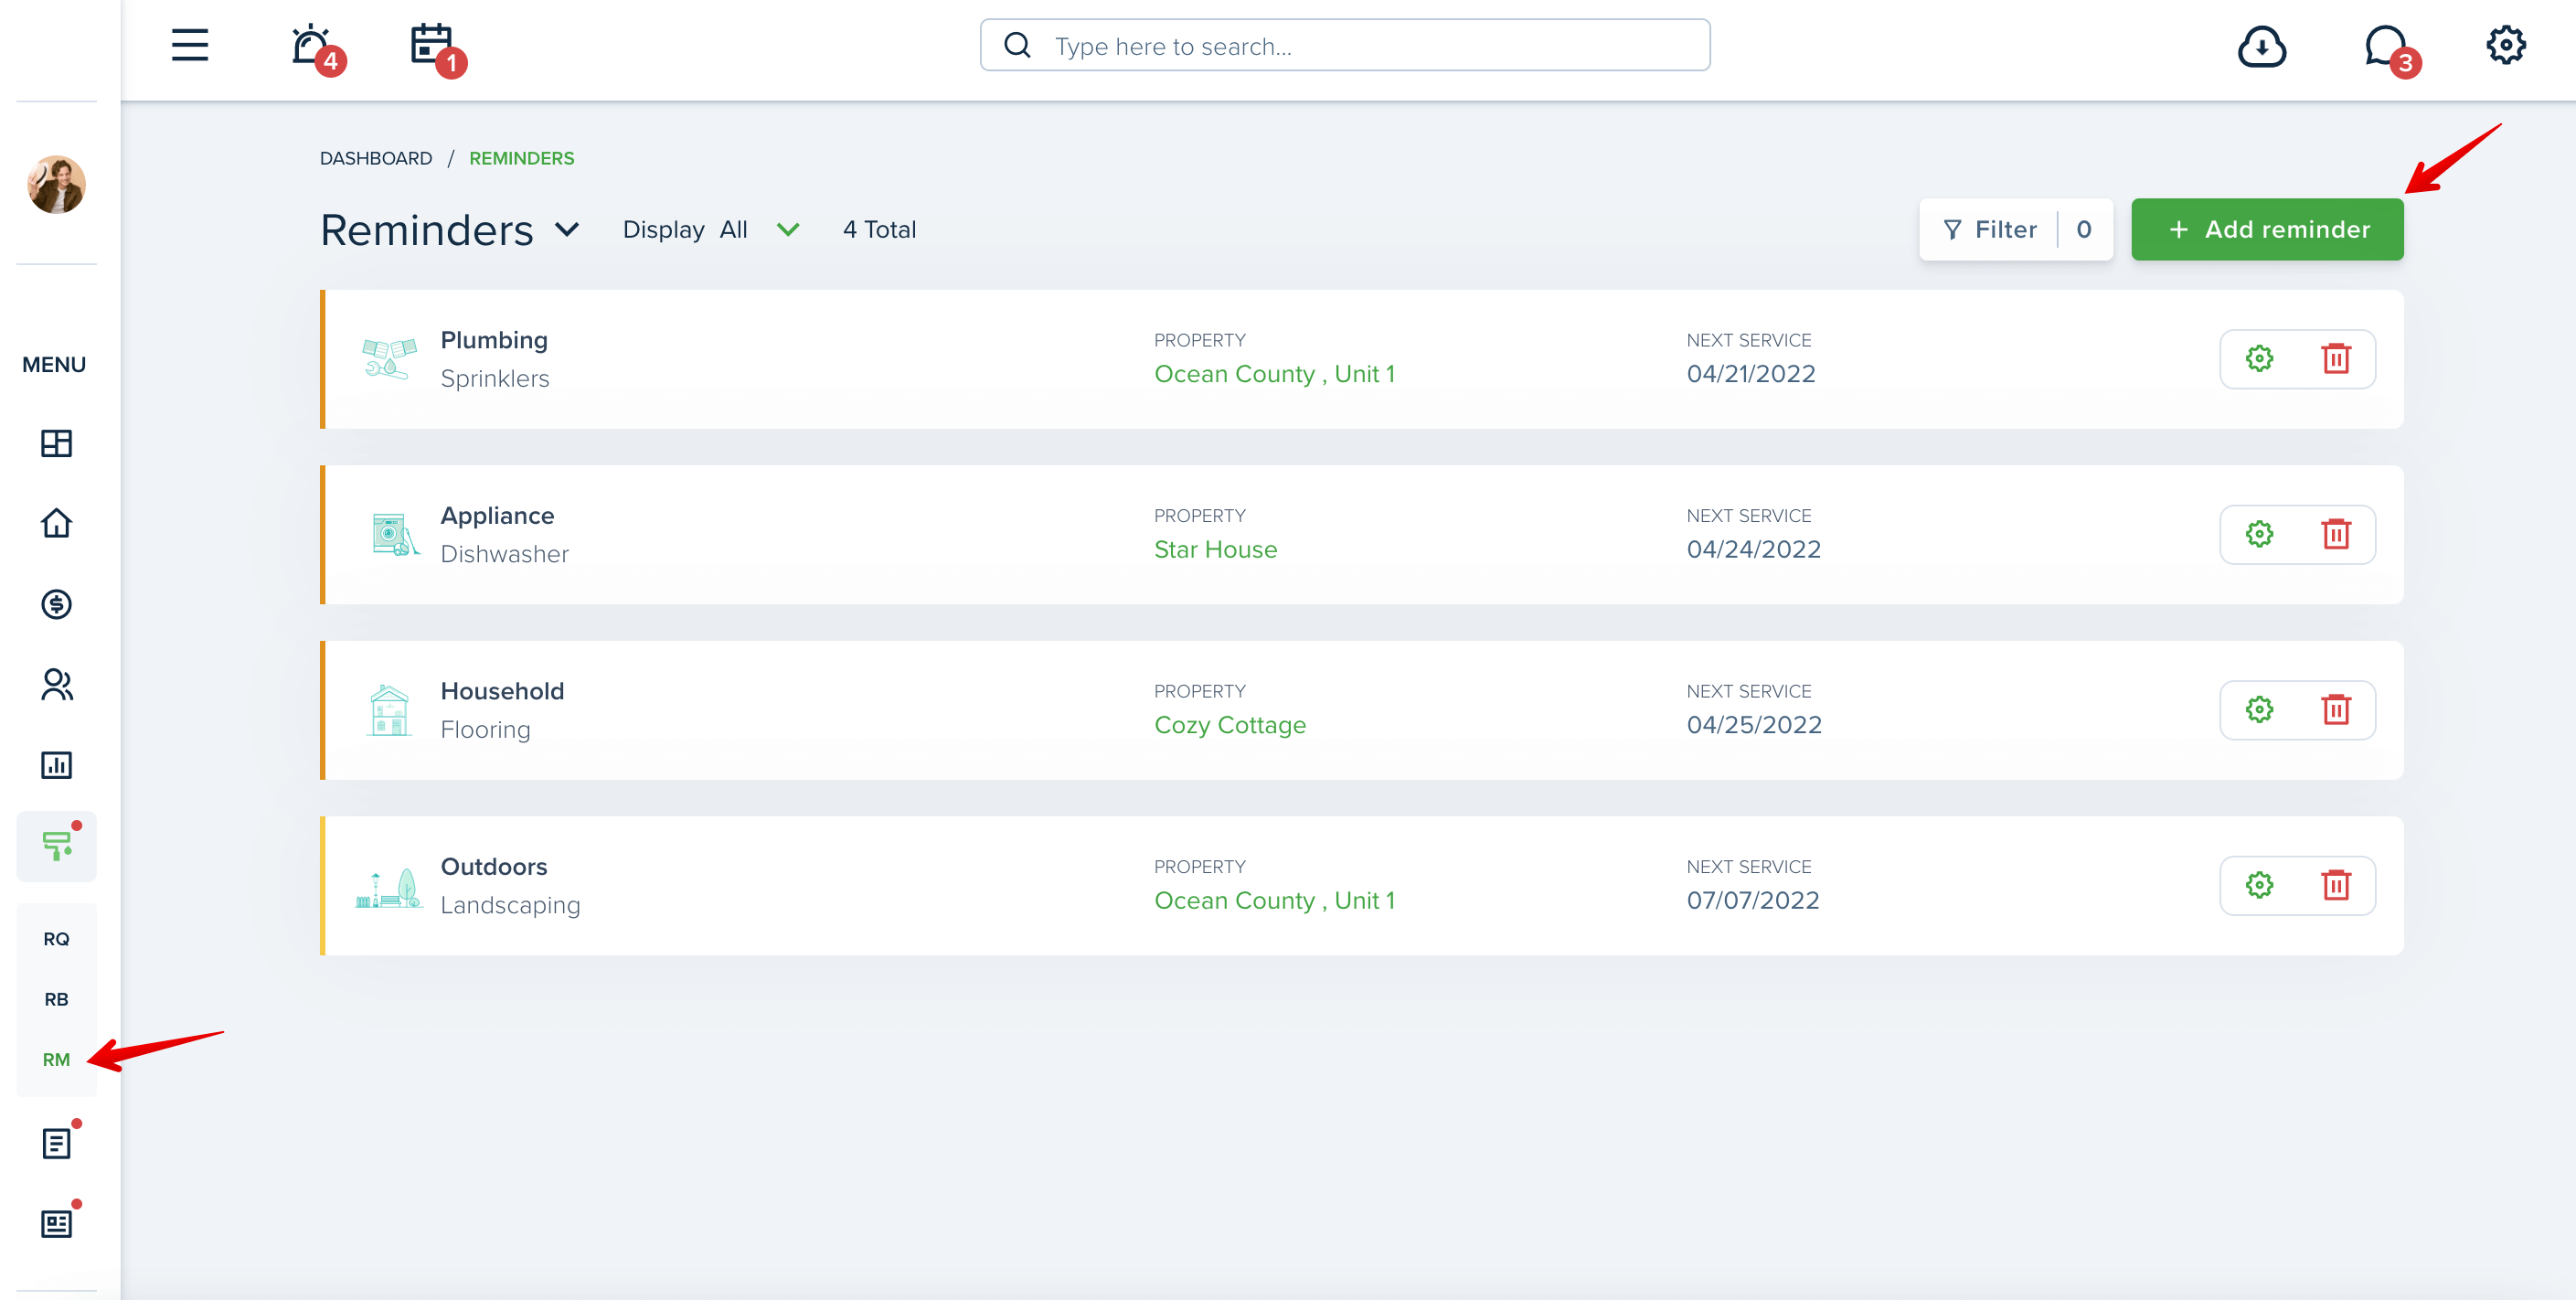Click the cloud download icon
This screenshot has height=1300, width=2576.
pyautogui.click(x=2261, y=46)
